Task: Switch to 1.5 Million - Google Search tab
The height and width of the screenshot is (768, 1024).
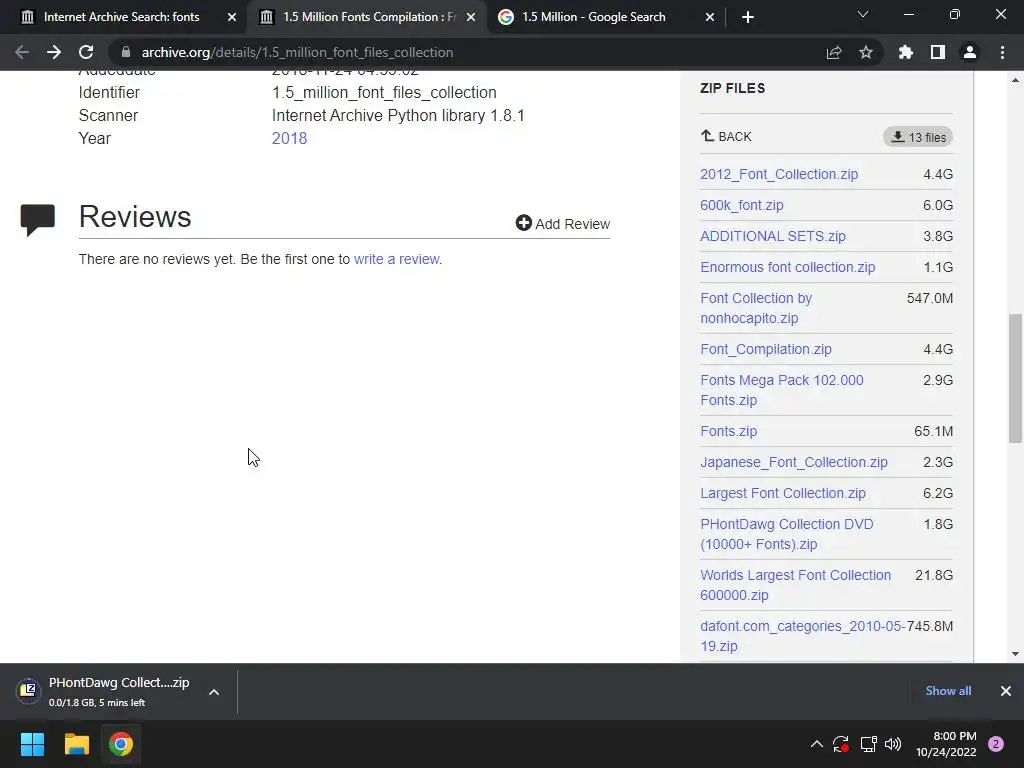Action: 594,17
